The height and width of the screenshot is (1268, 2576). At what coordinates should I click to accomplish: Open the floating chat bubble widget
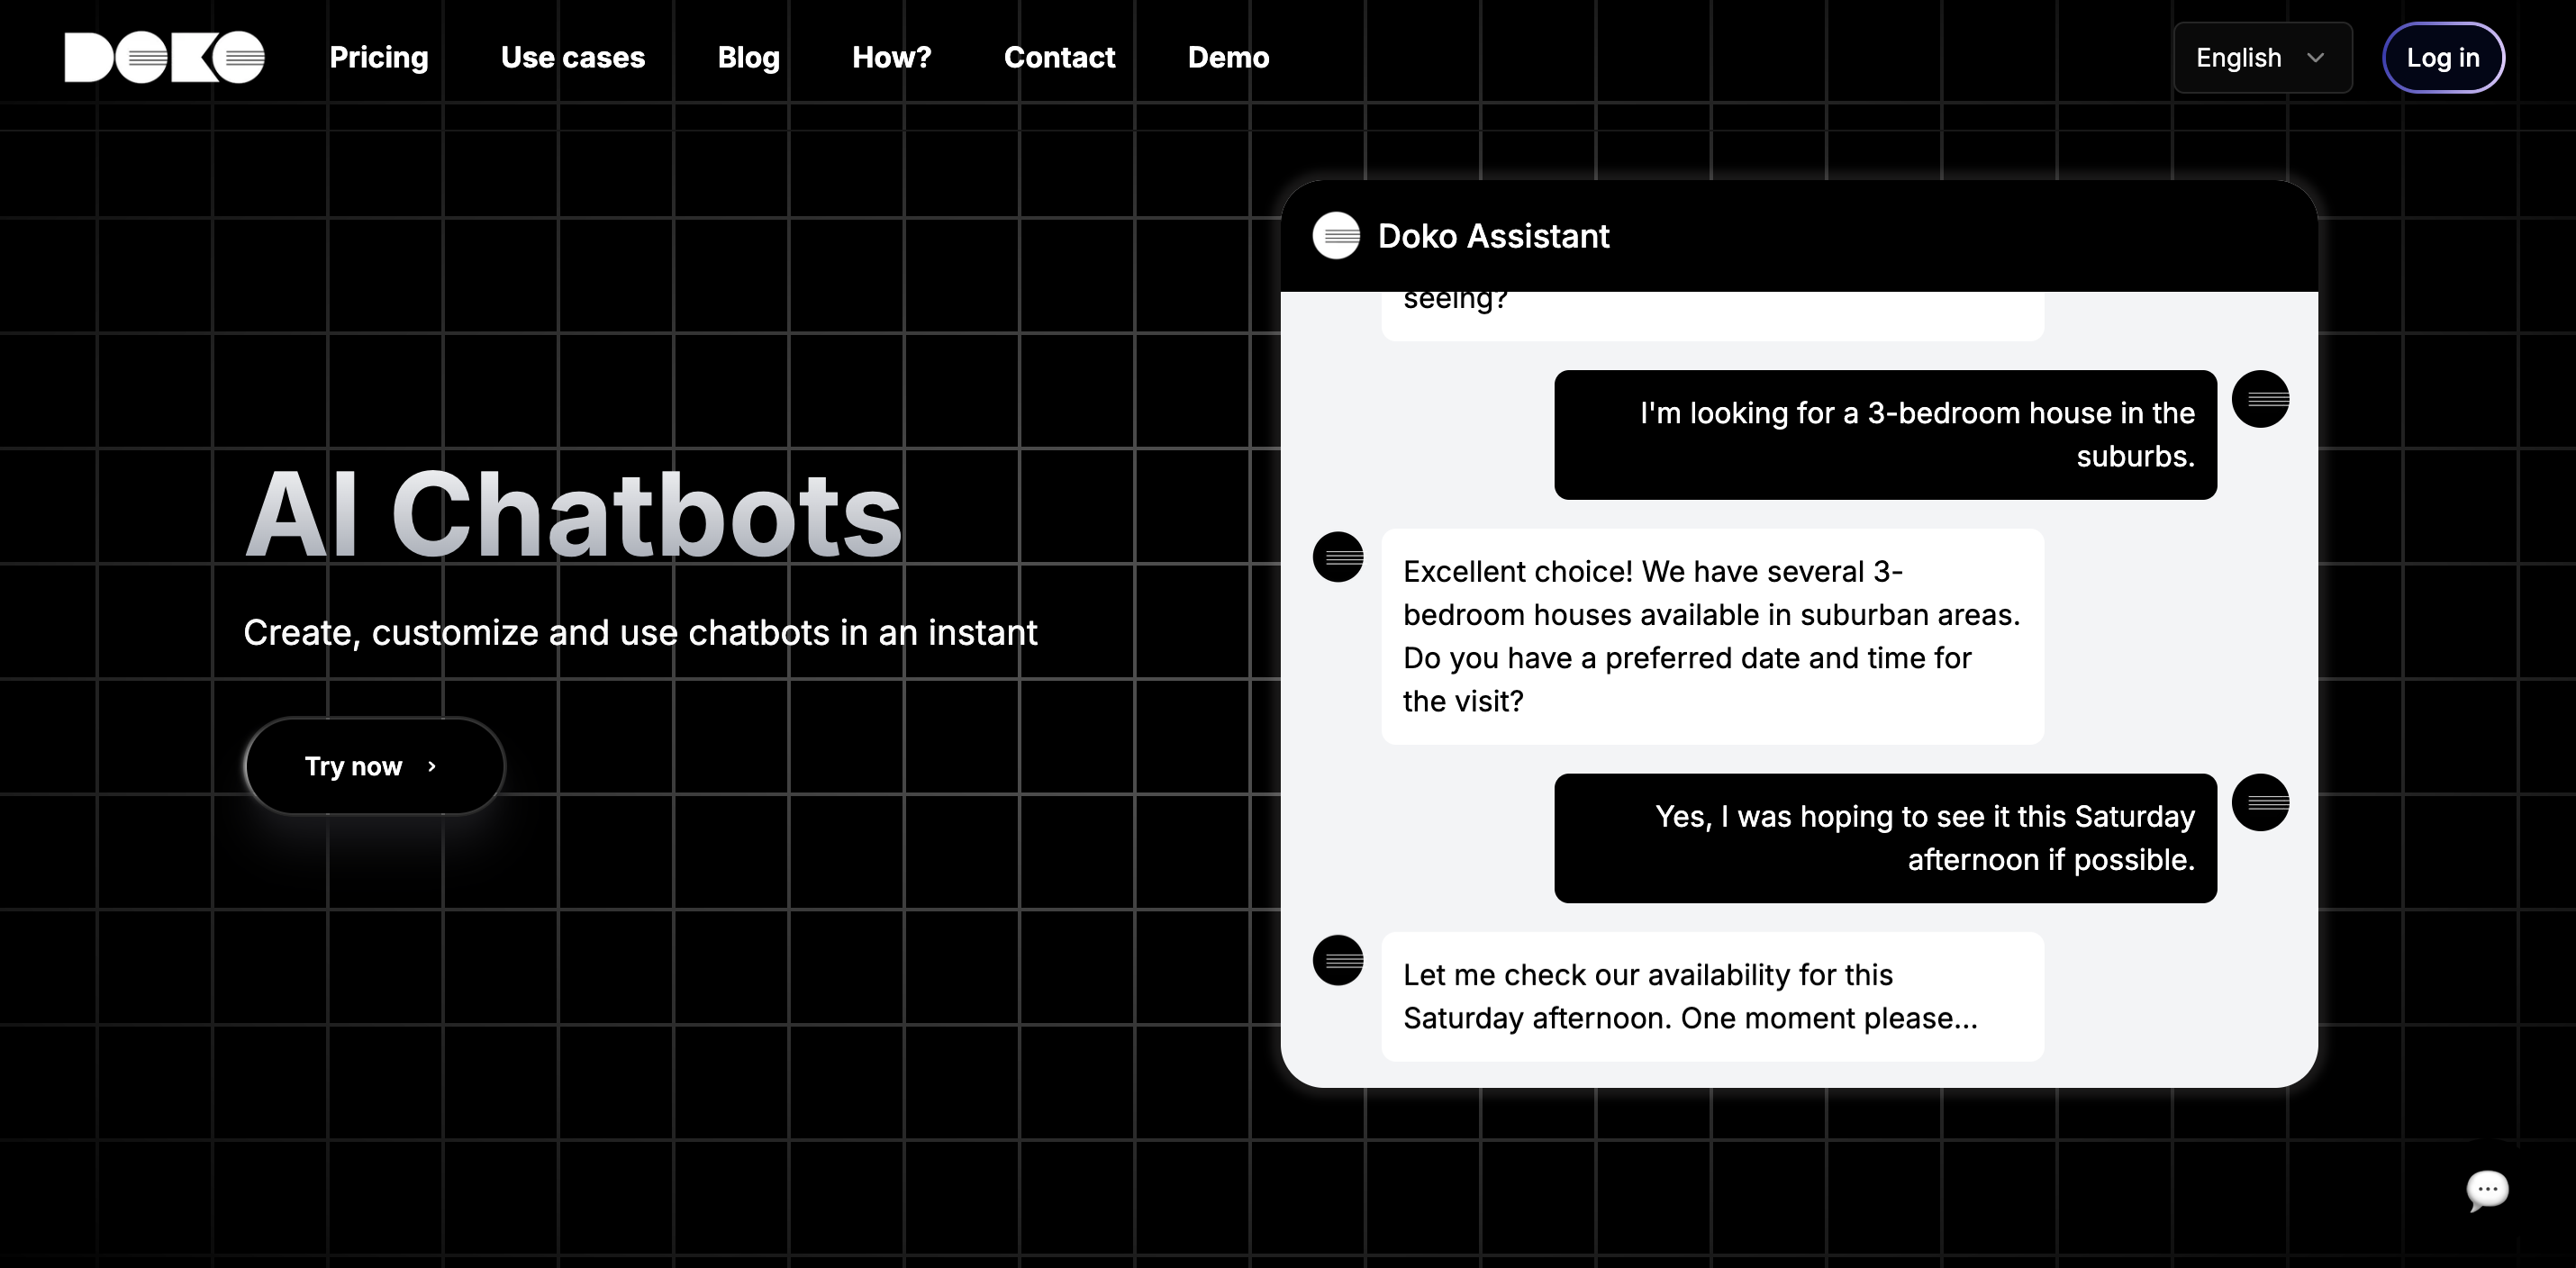tap(2487, 1190)
